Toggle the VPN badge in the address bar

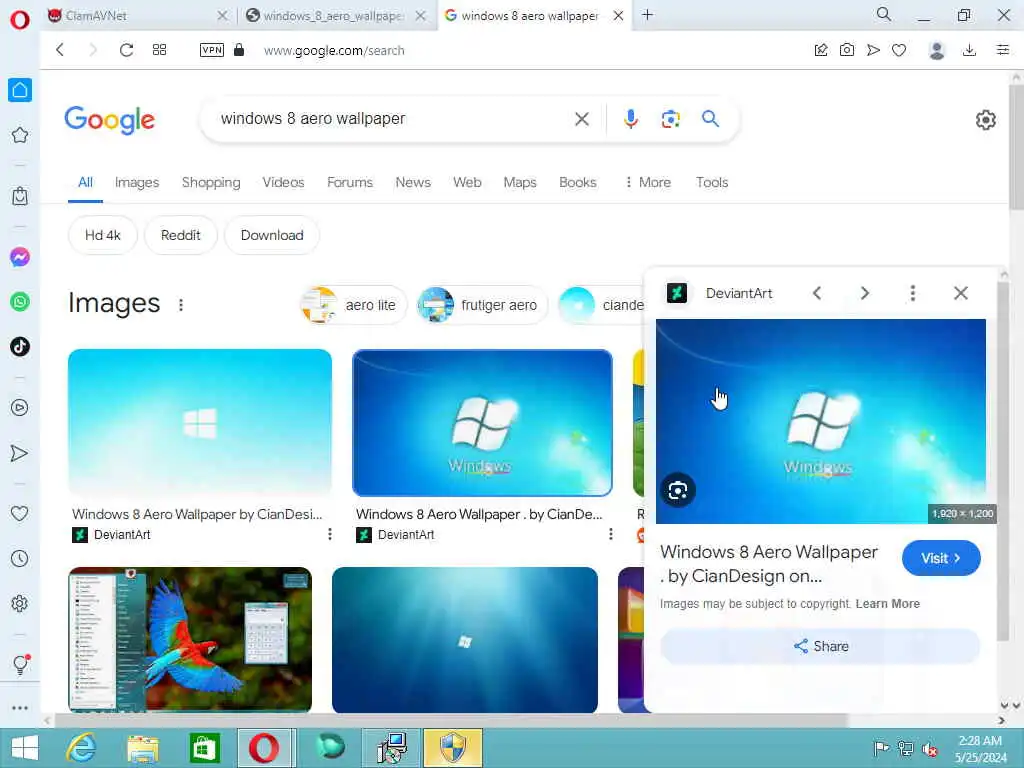[212, 50]
